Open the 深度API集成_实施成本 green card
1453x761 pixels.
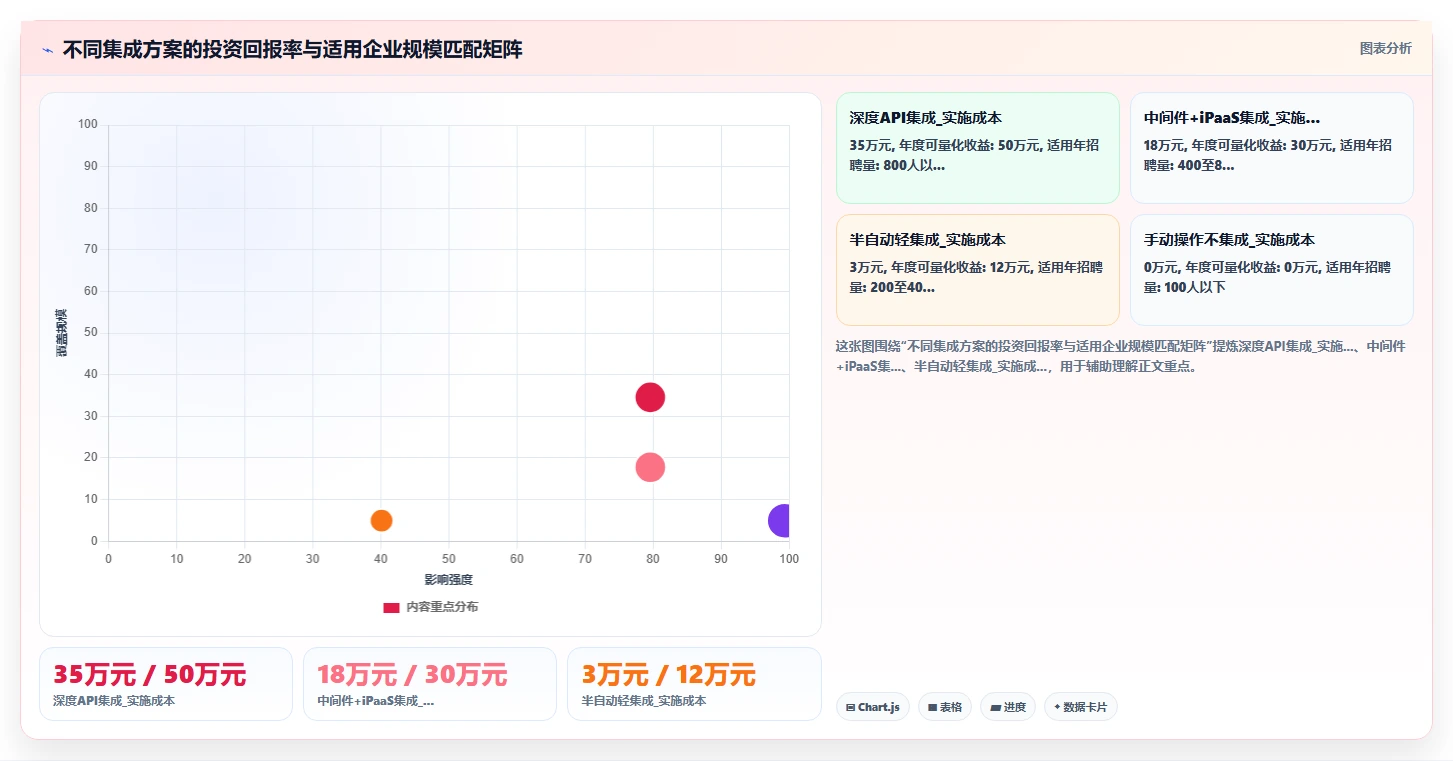point(977,148)
